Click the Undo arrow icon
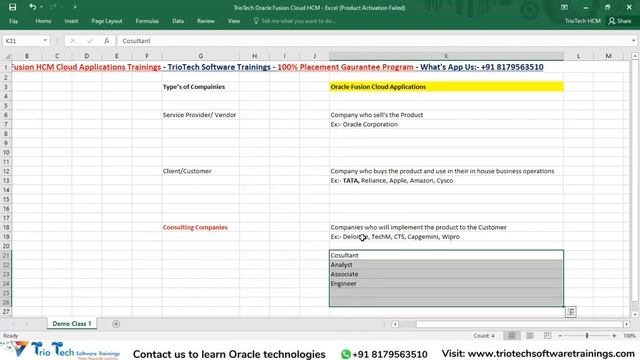The height and width of the screenshot is (360, 640). (33, 7)
